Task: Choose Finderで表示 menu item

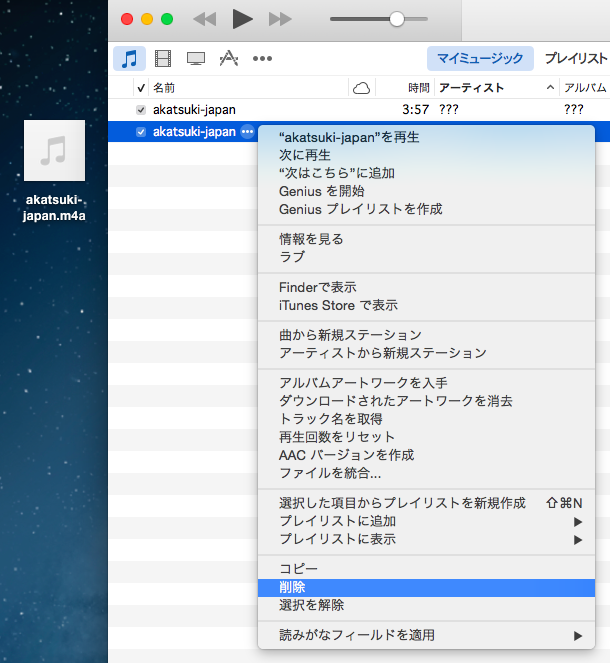Action: click(426, 287)
